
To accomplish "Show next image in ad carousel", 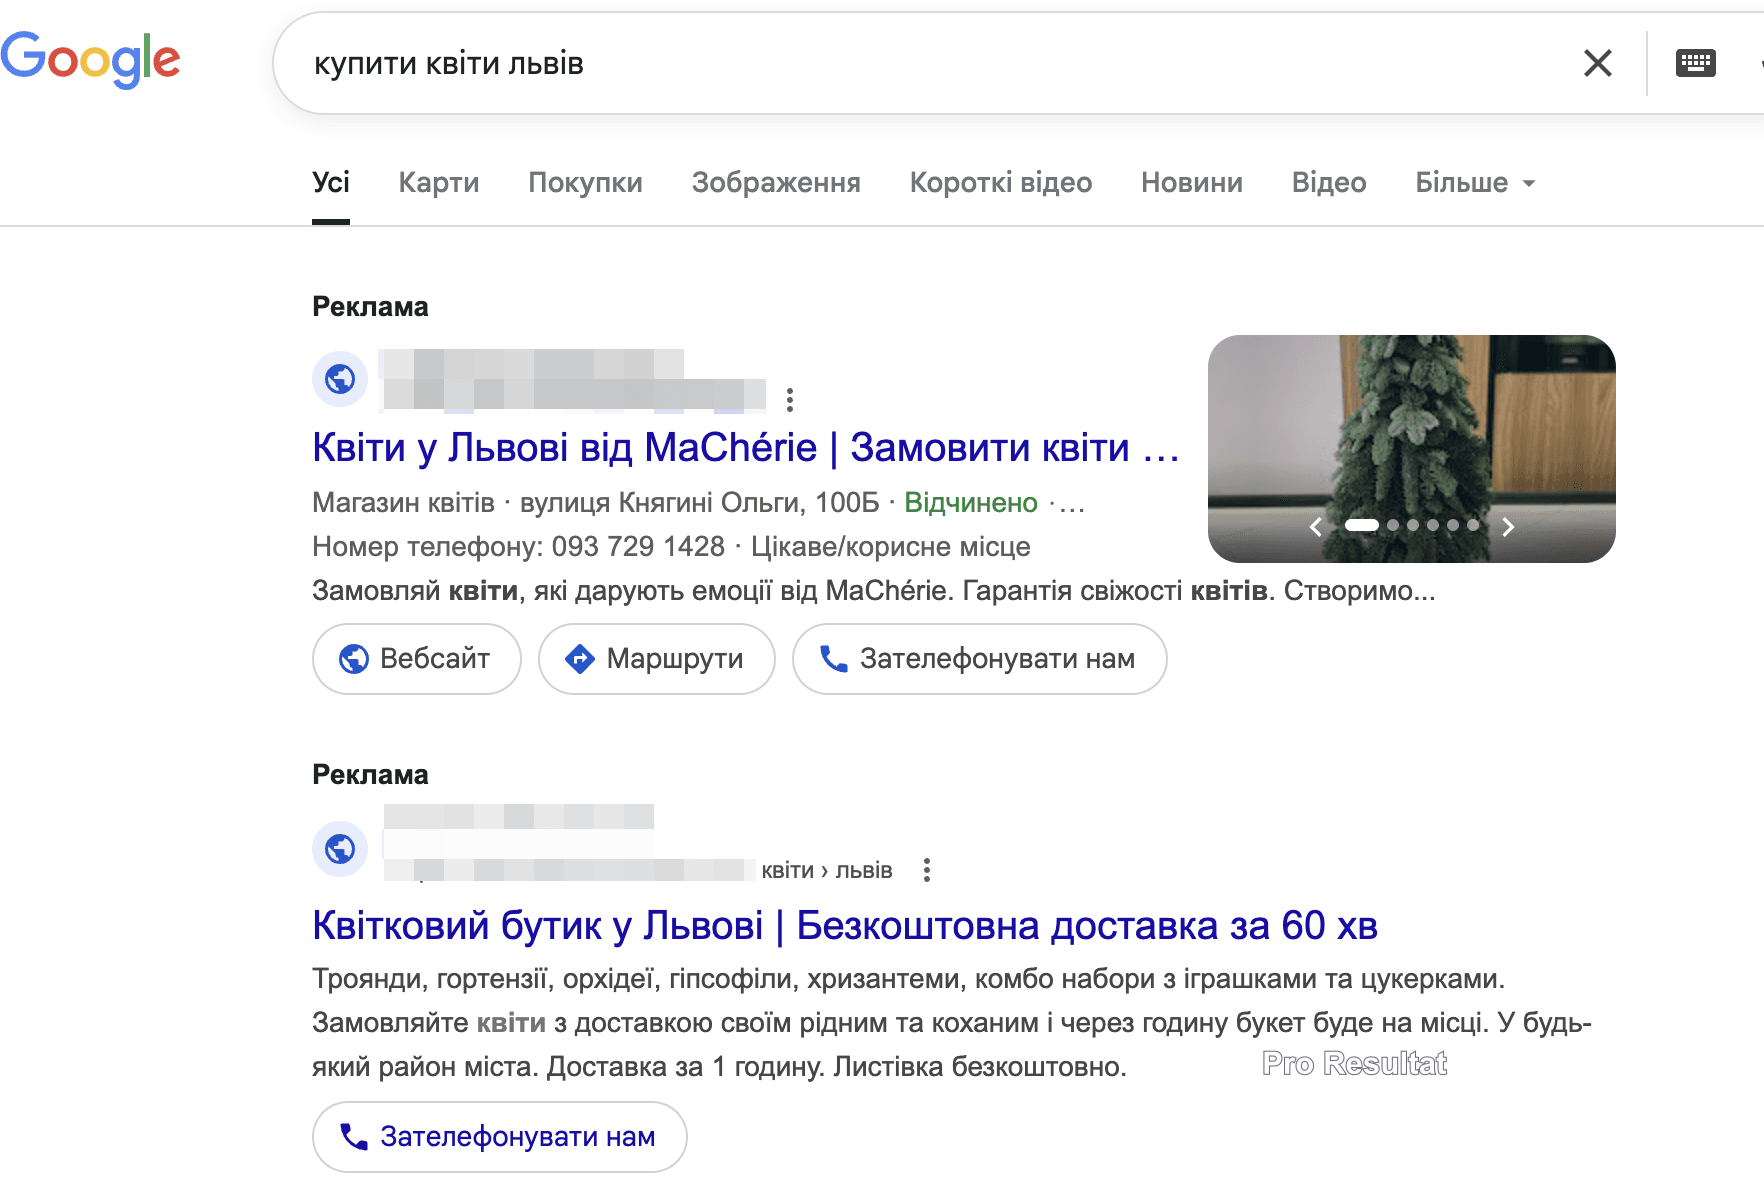I will [1508, 527].
